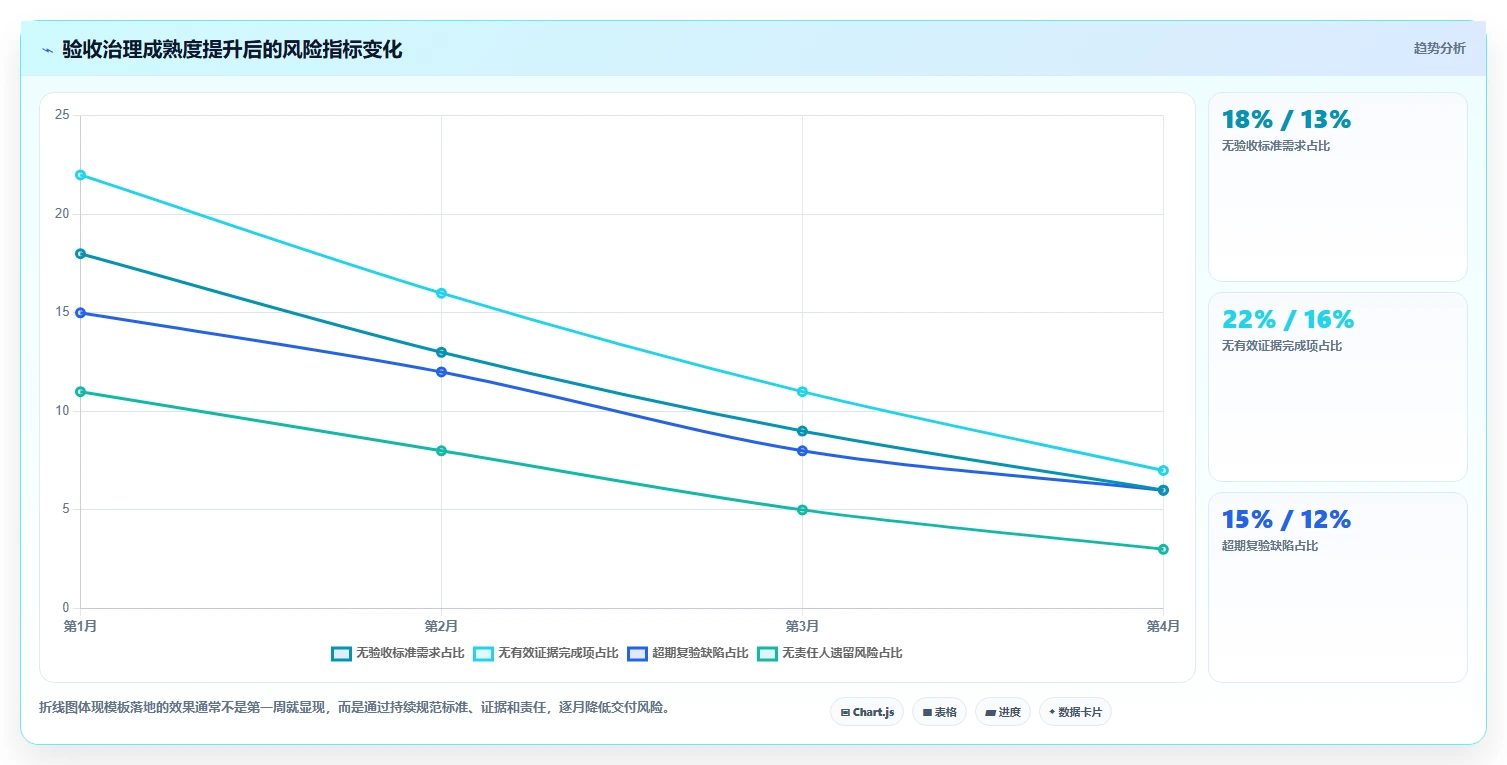1507x765 pixels.
Task: Click the 18% / 13% stat value
Action: pos(1286,120)
